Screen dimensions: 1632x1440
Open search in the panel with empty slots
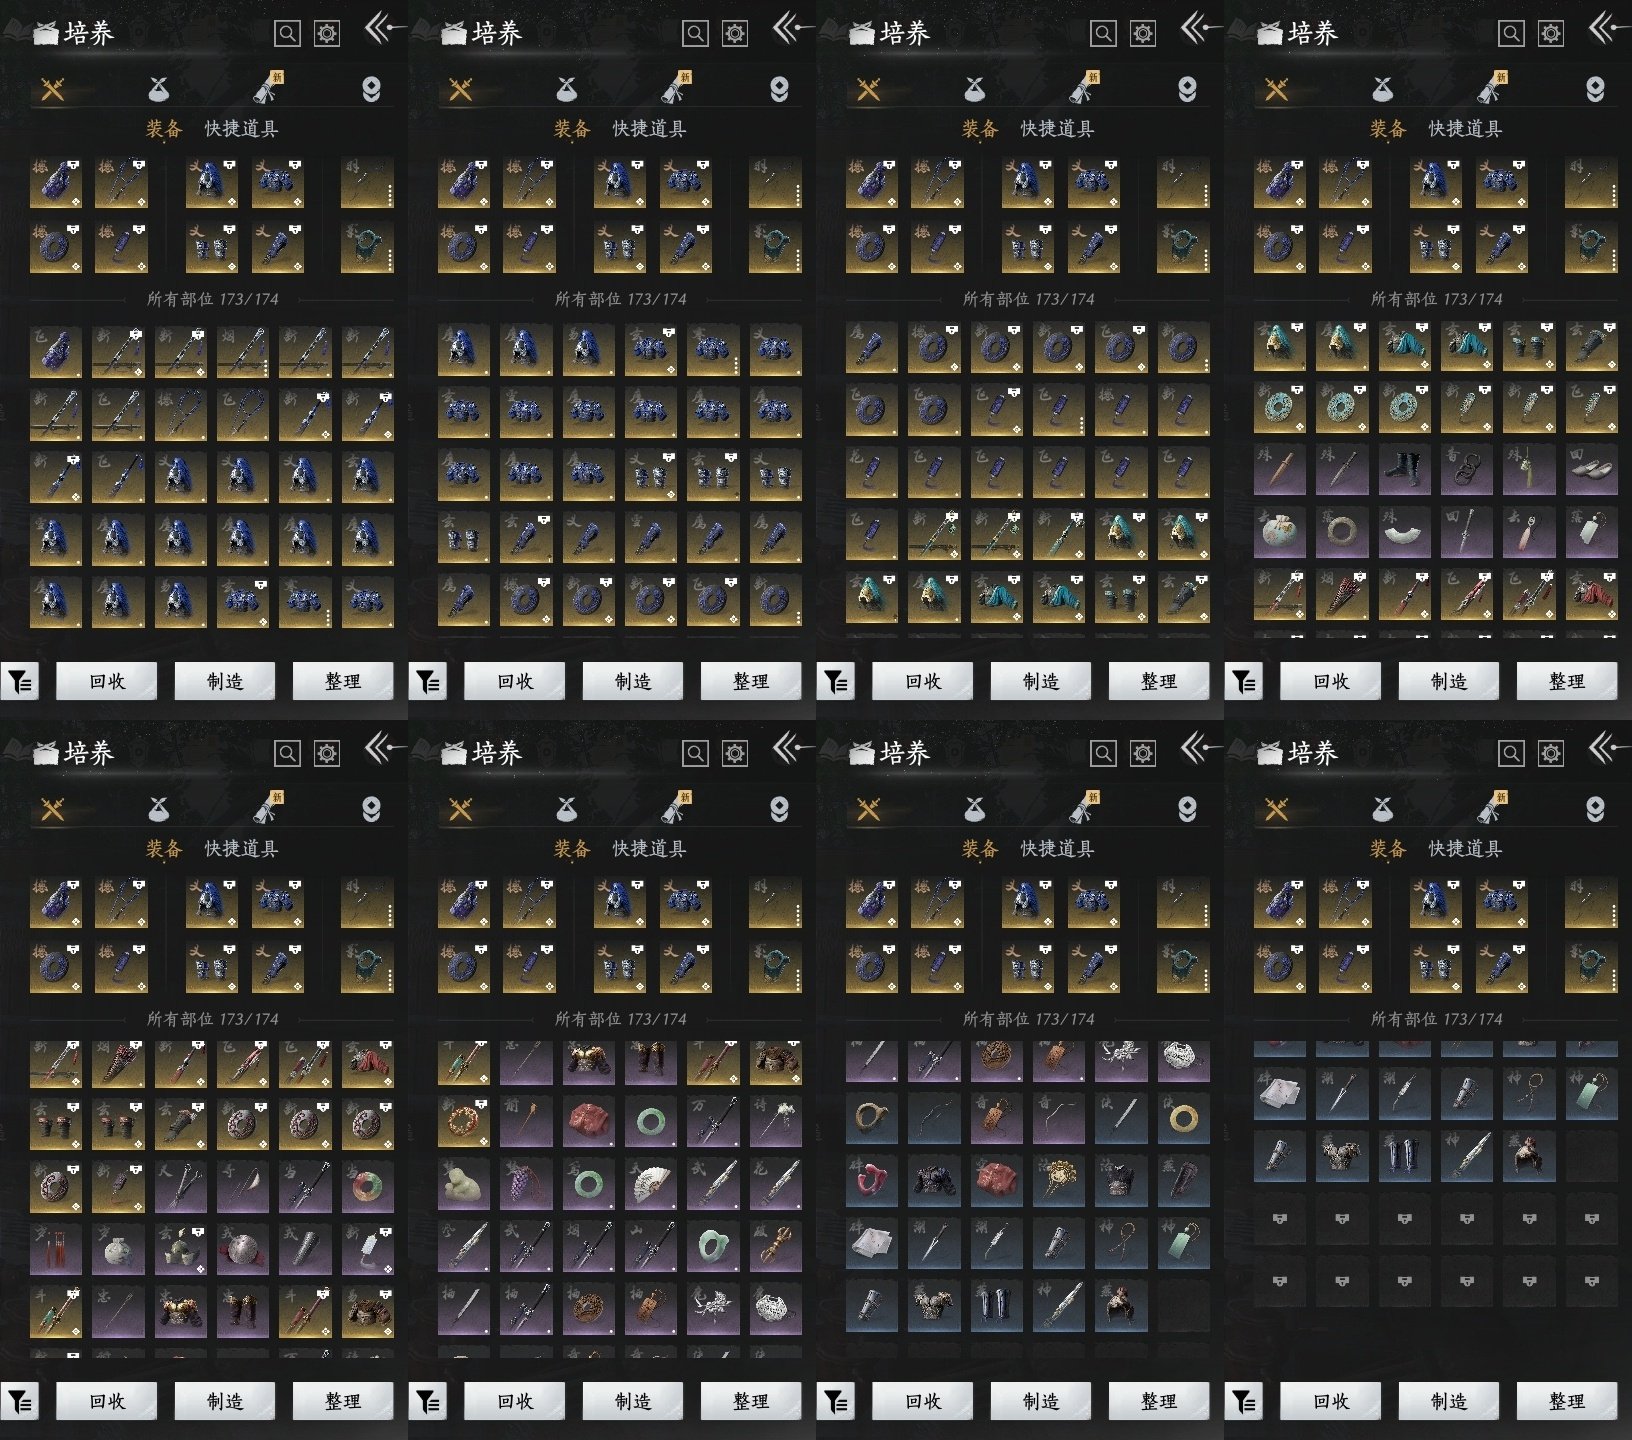1510,753
